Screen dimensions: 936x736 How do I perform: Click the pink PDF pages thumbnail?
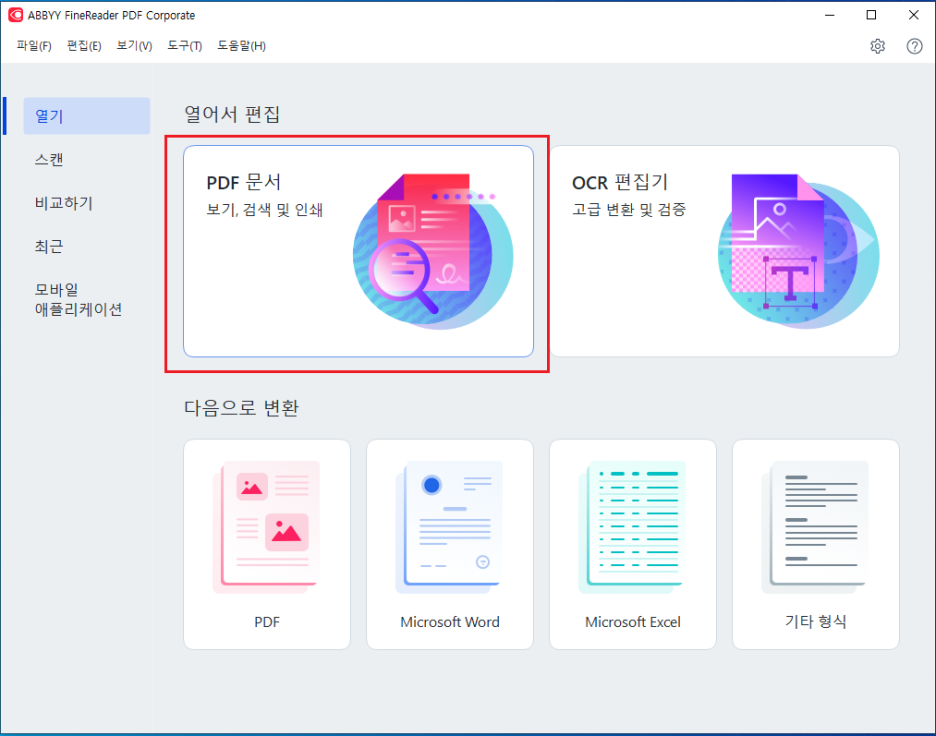point(266,527)
